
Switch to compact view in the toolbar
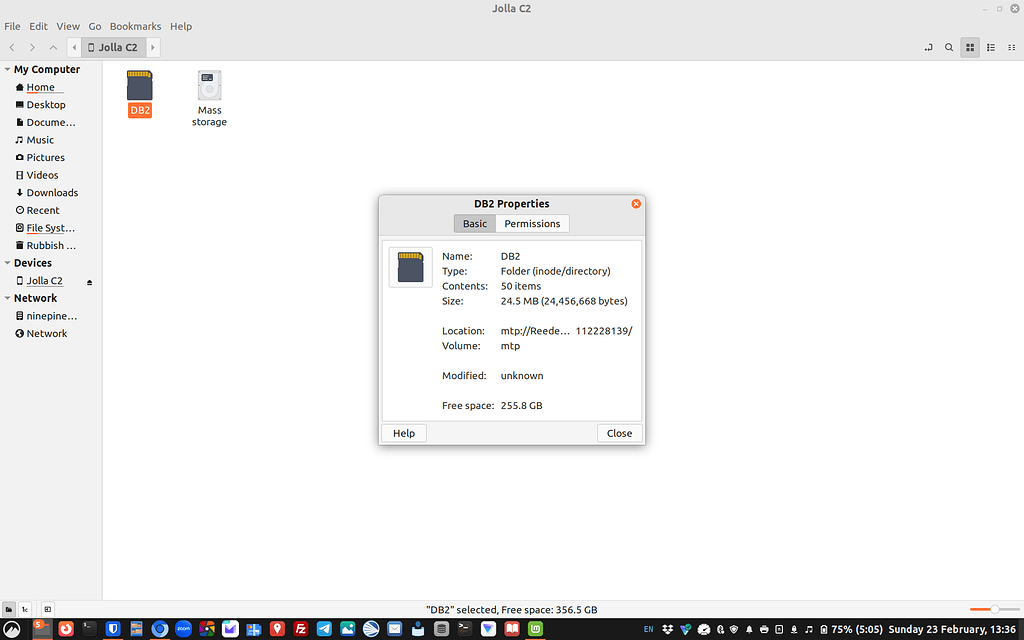(x=1013, y=47)
